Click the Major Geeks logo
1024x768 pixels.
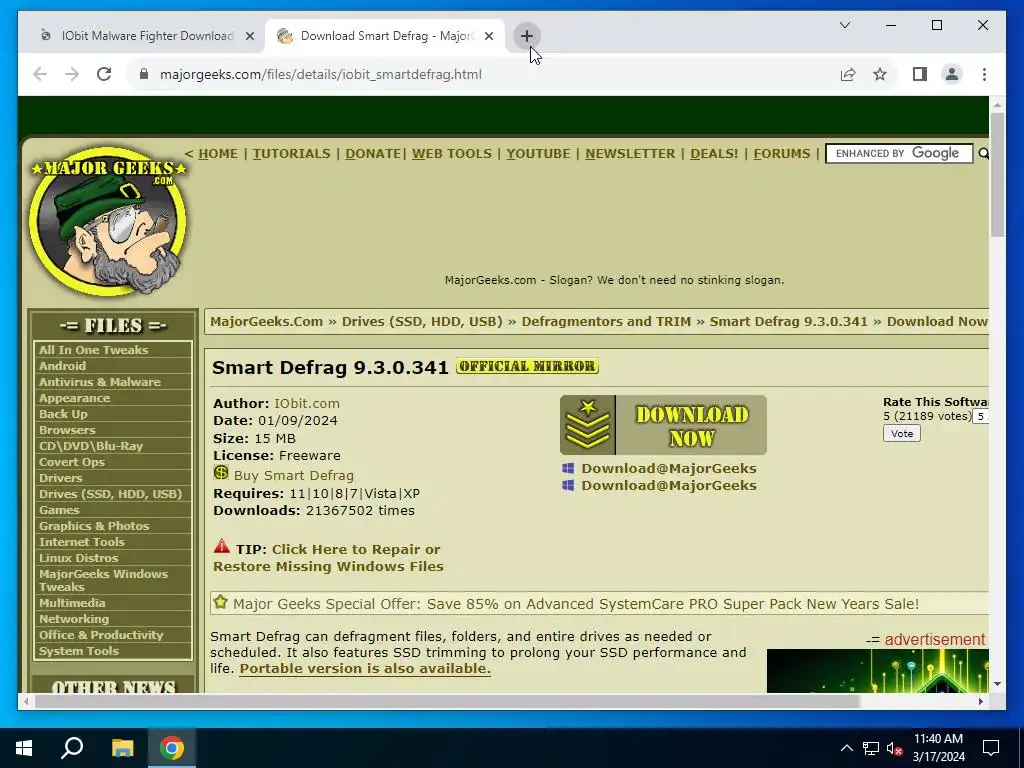coord(108,220)
